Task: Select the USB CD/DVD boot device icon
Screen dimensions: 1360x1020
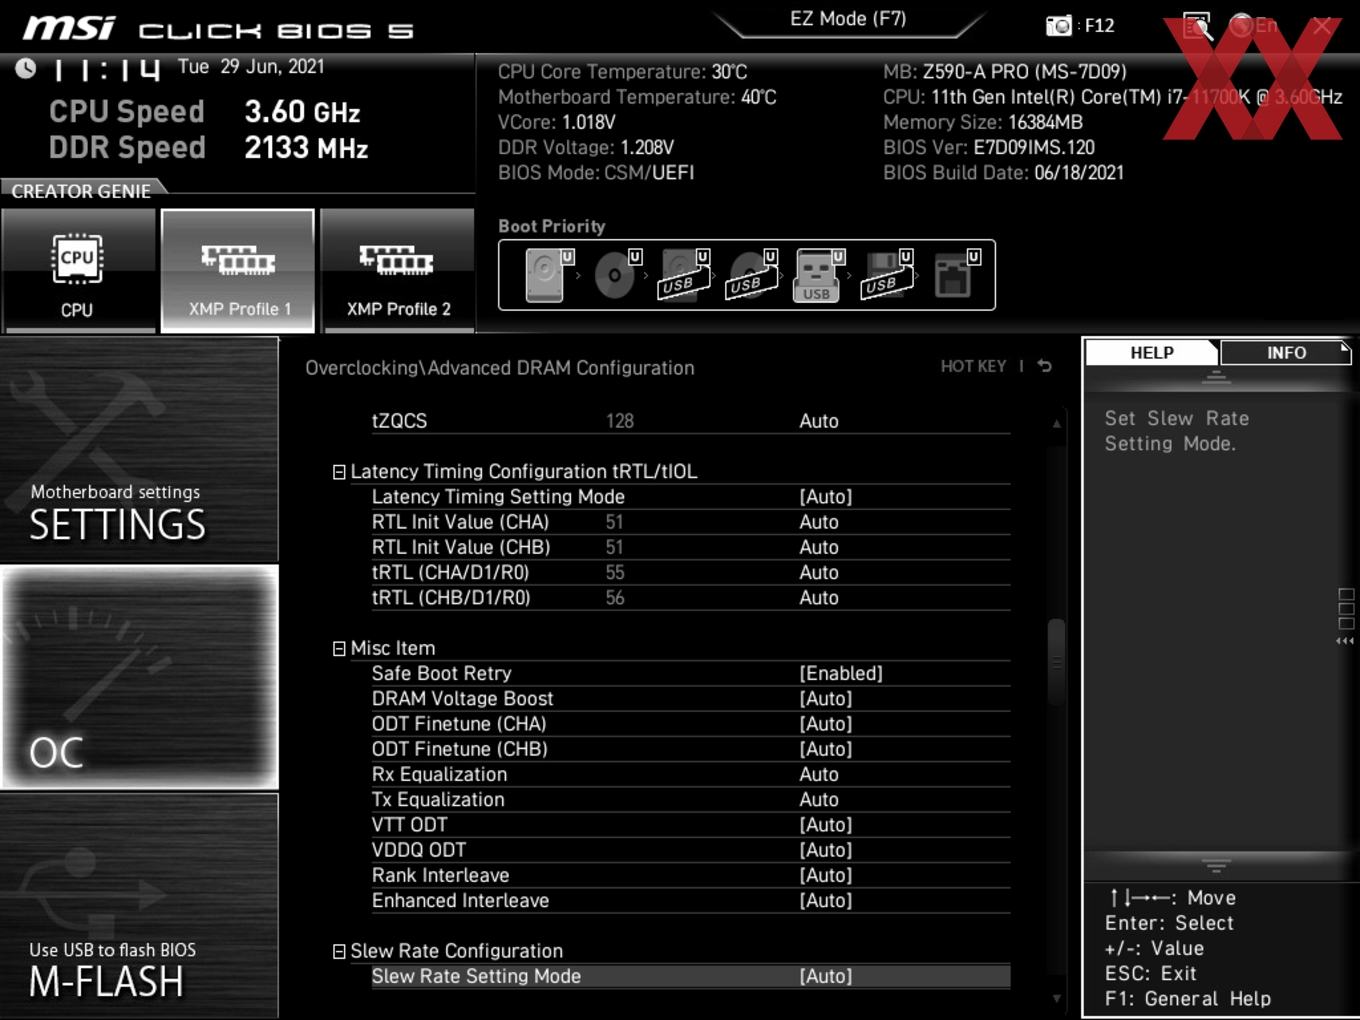Action: point(751,275)
